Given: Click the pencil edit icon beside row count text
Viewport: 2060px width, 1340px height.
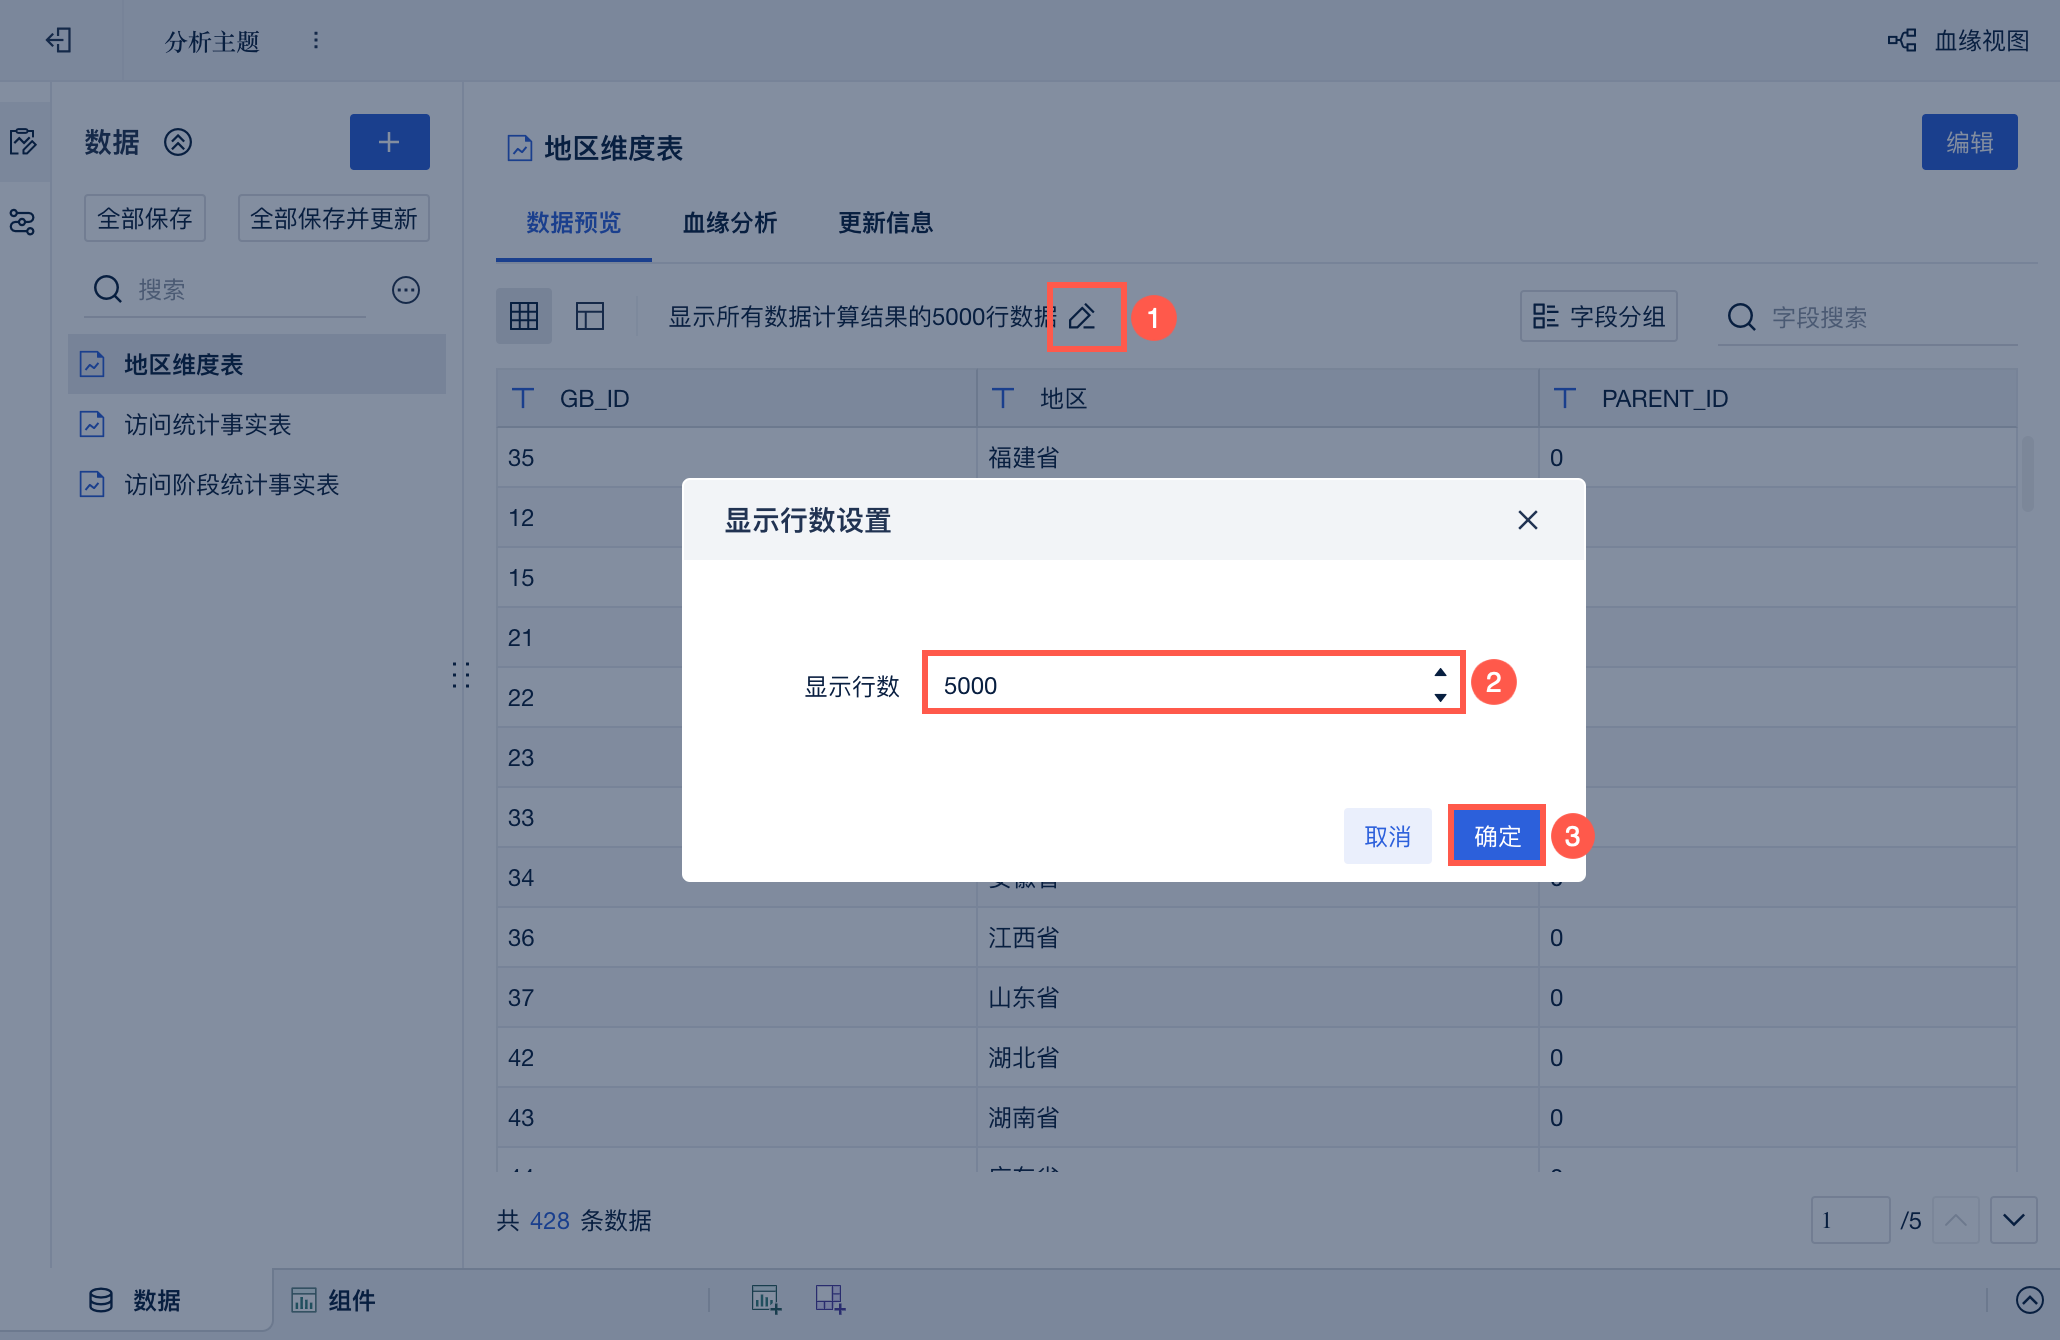Looking at the screenshot, I should click(1083, 317).
